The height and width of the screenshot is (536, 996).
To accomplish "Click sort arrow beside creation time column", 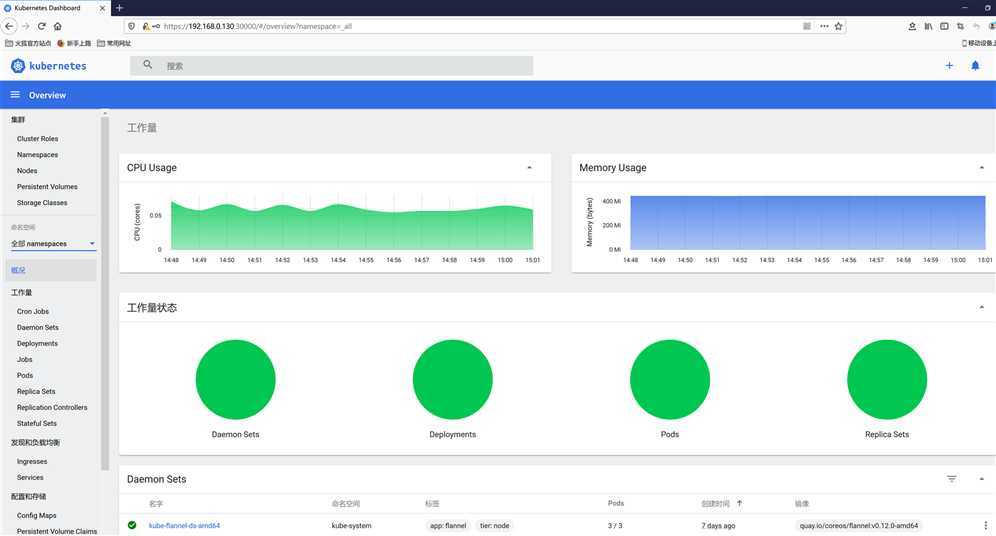I will pyautogui.click(x=739, y=503).
